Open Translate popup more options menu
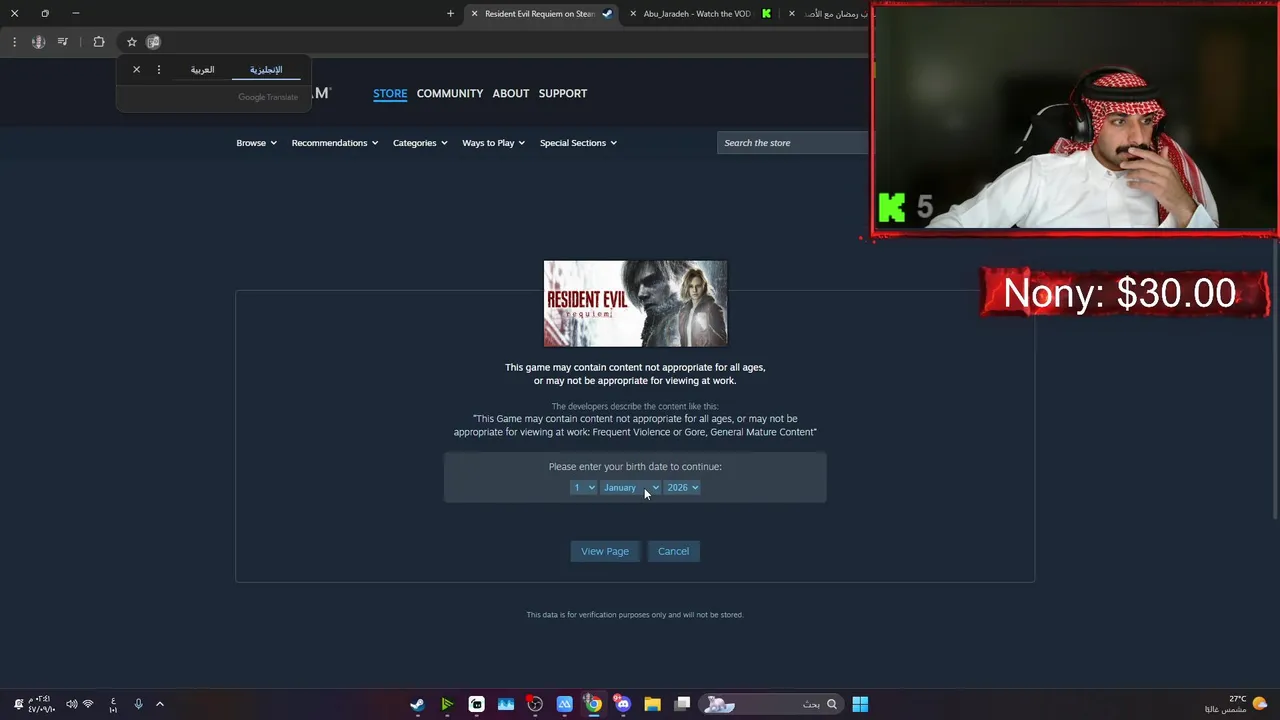1280x720 pixels. click(x=158, y=70)
